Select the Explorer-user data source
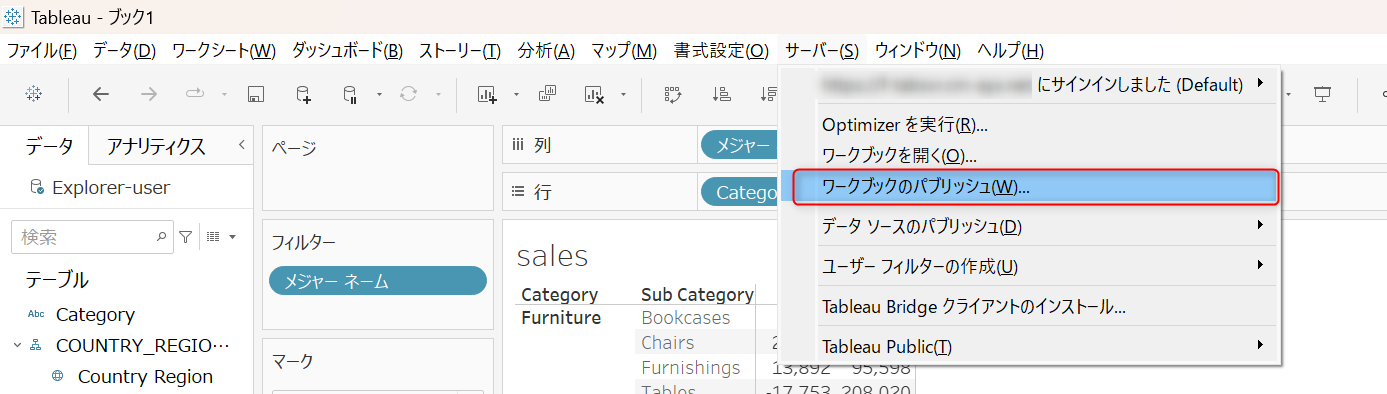The image size is (1387, 394). click(111, 187)
